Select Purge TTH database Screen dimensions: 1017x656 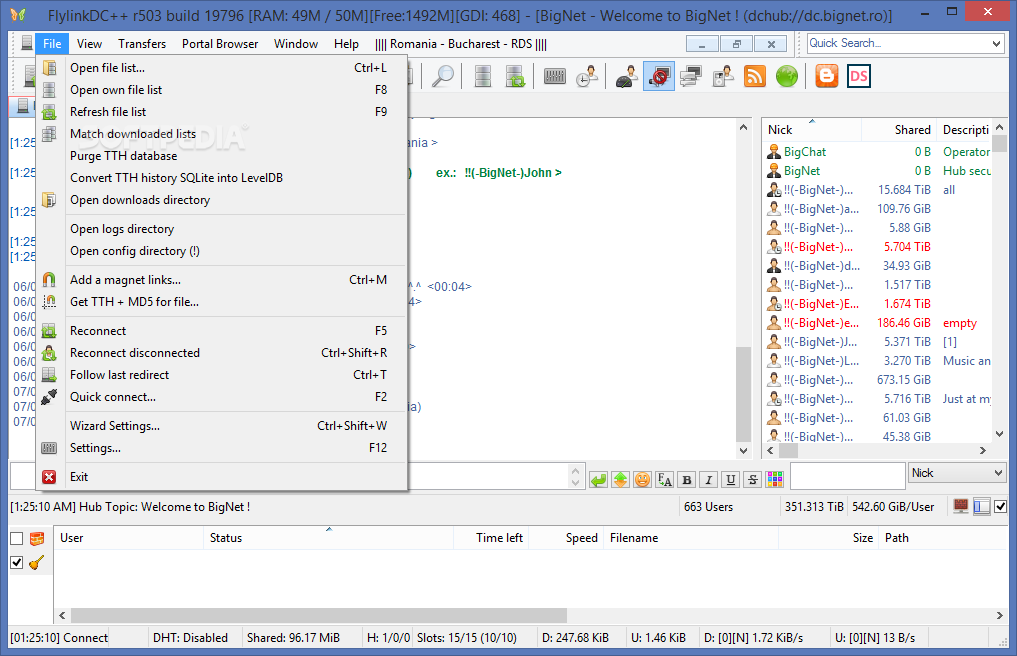click(222, 156)
